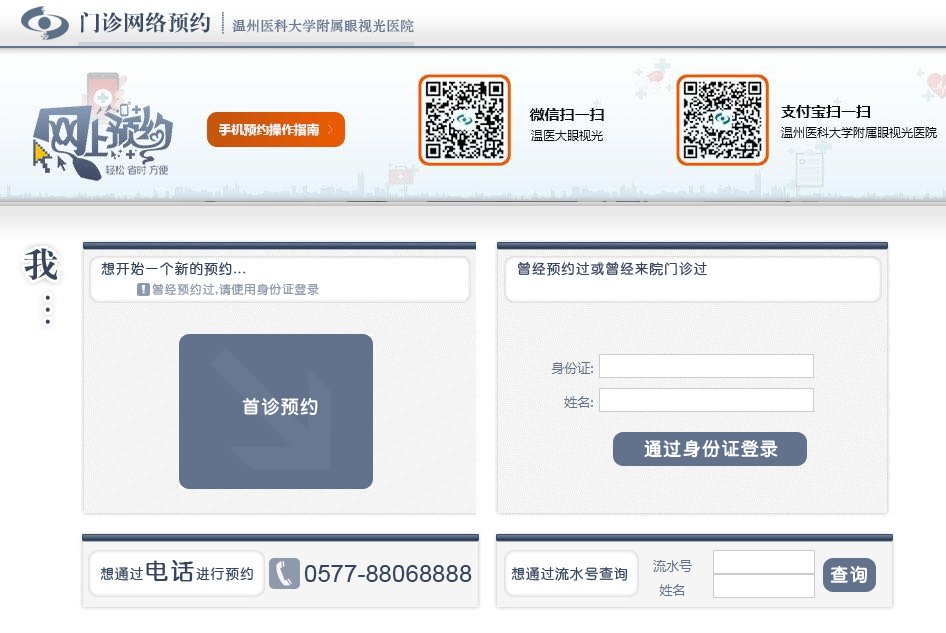Click the 门诊网络预约 page title
This screenshot has width=946, height=633.
click(144, 23)
